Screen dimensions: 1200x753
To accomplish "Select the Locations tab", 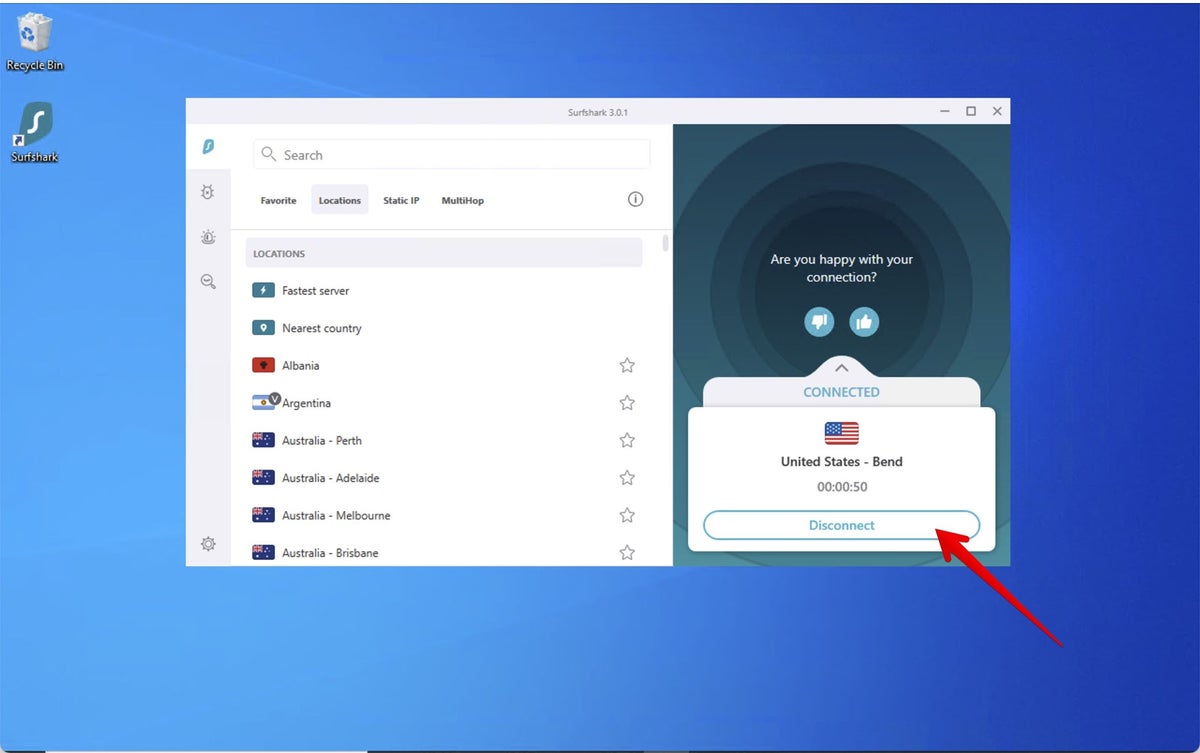I will [340, 200].
